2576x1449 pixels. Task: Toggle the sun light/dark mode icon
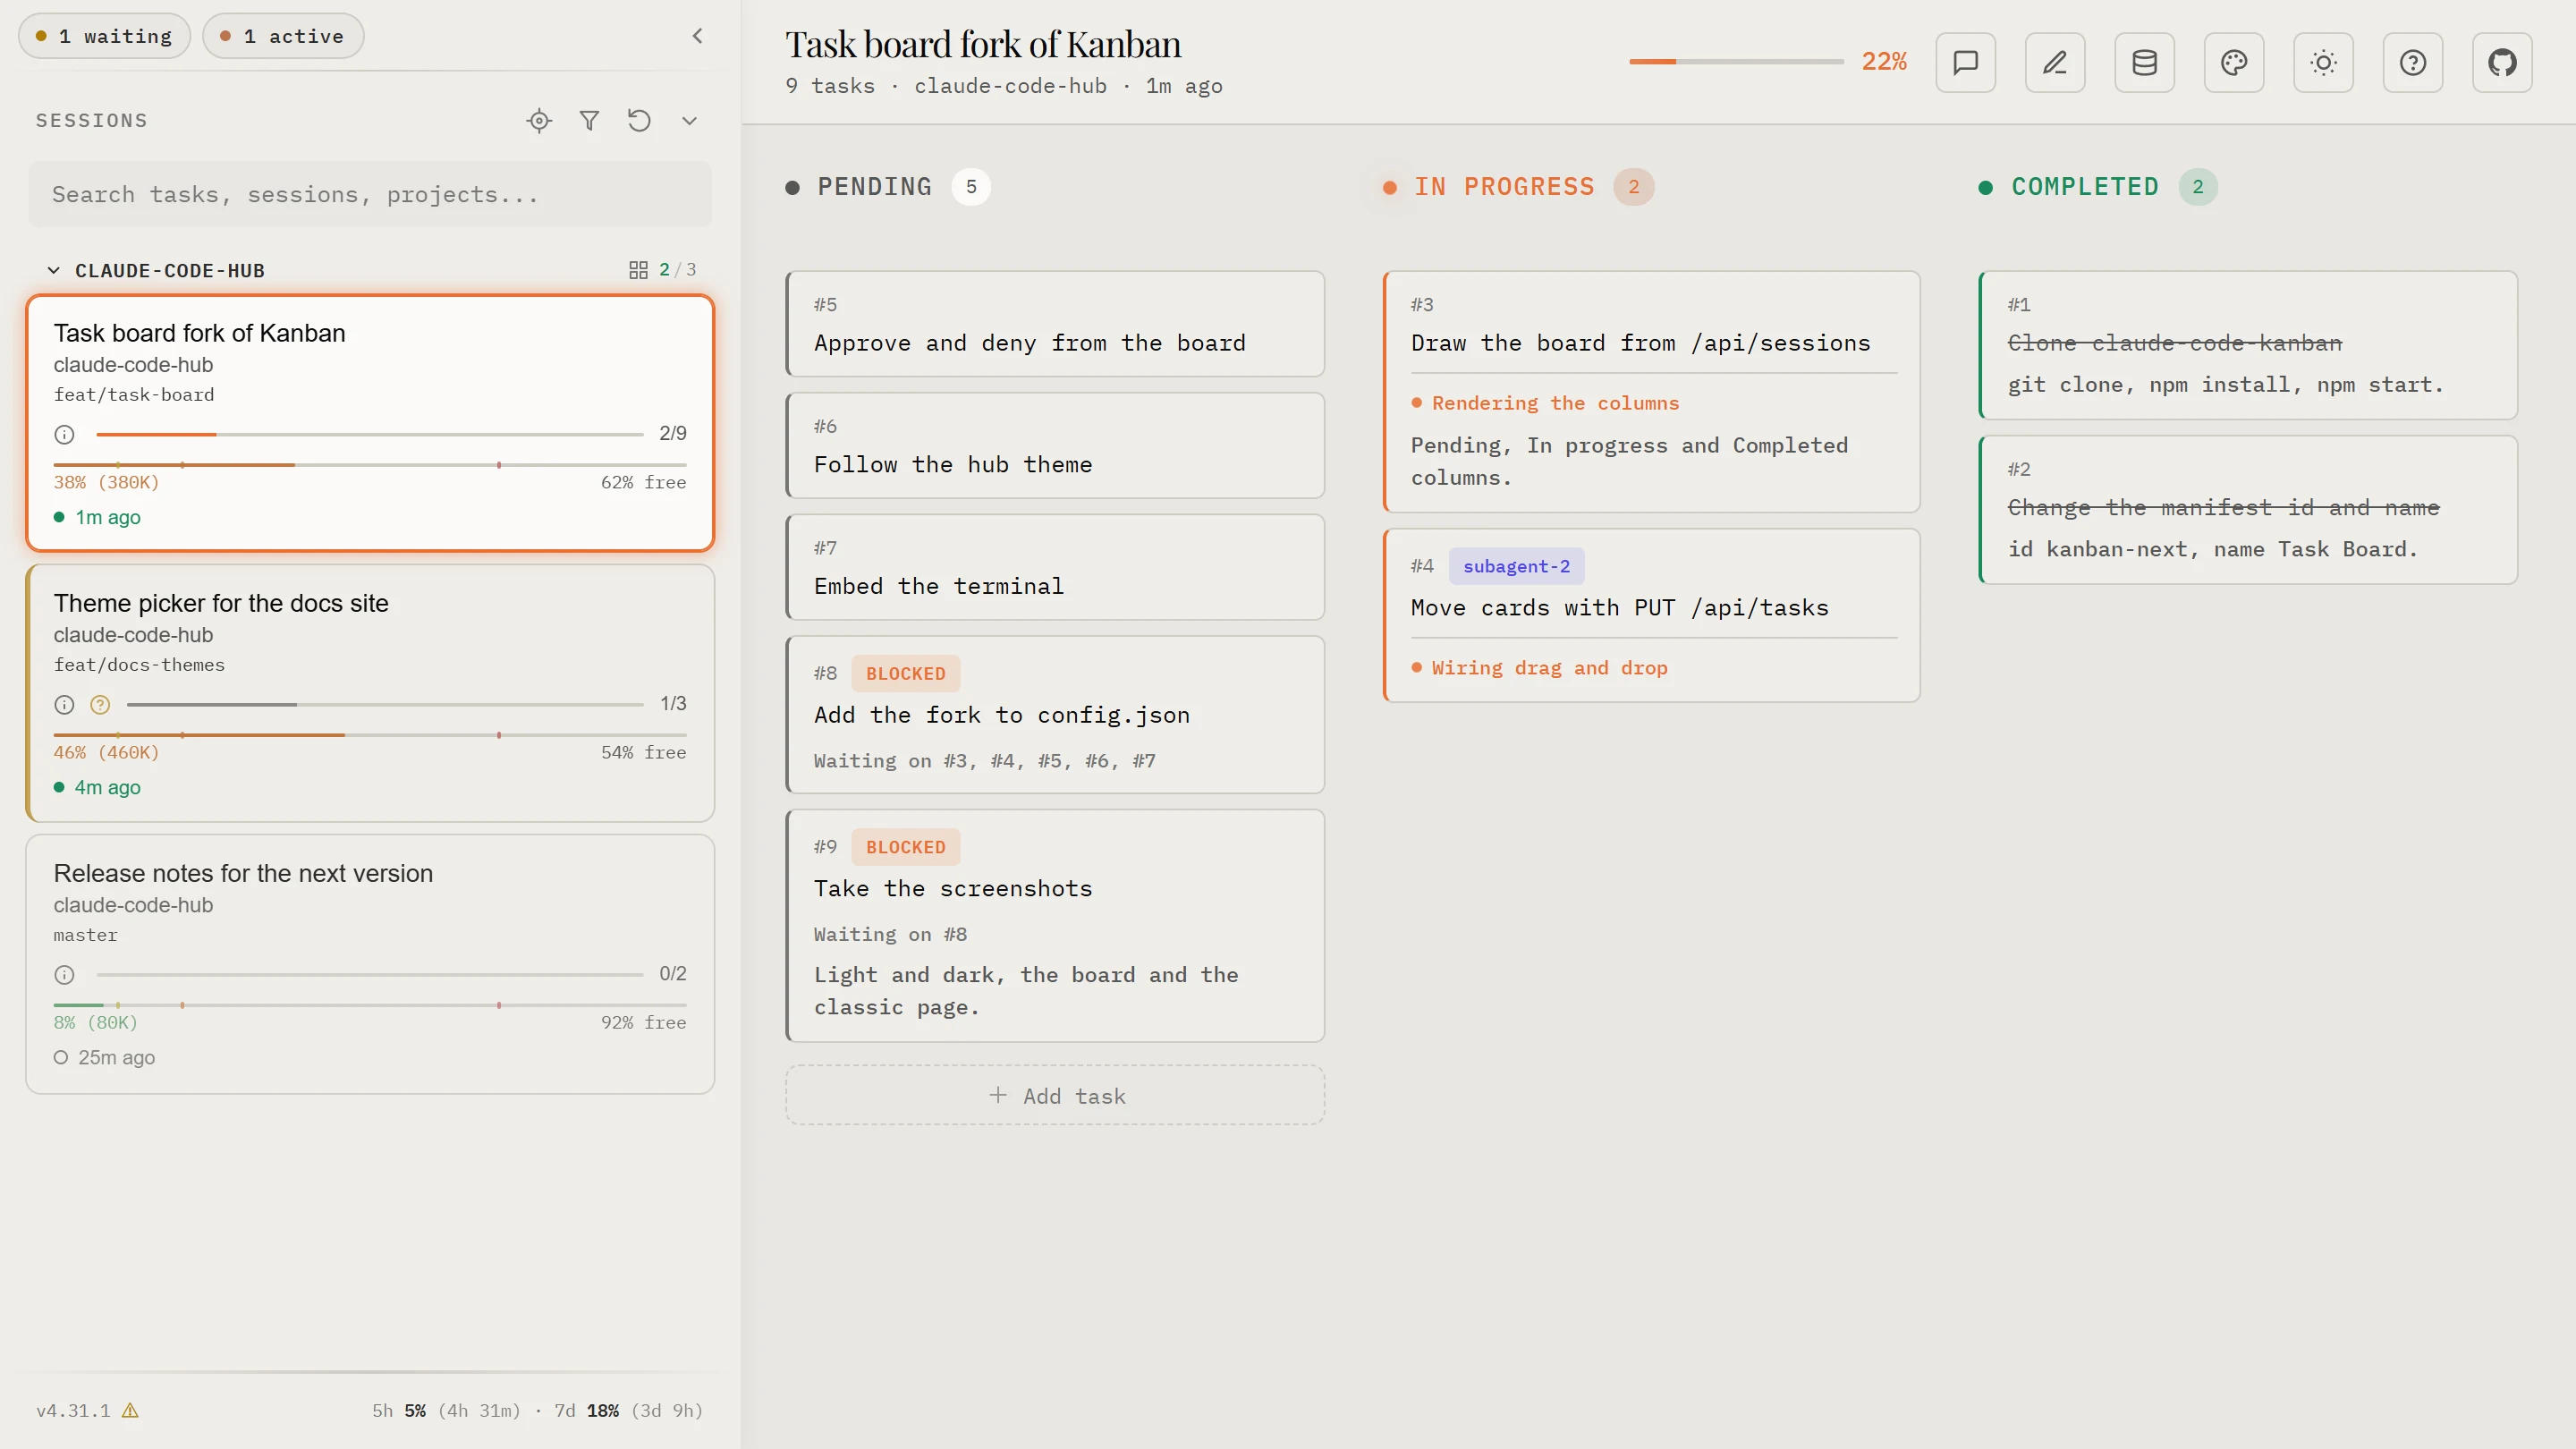(x=2323, y=62)
